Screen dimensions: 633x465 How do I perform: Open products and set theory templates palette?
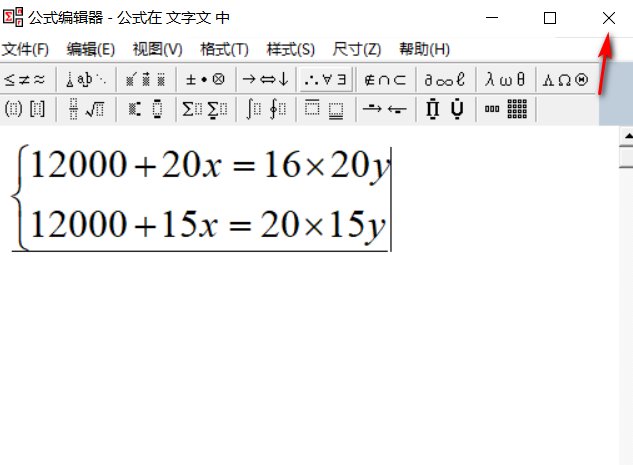[445, 109]
